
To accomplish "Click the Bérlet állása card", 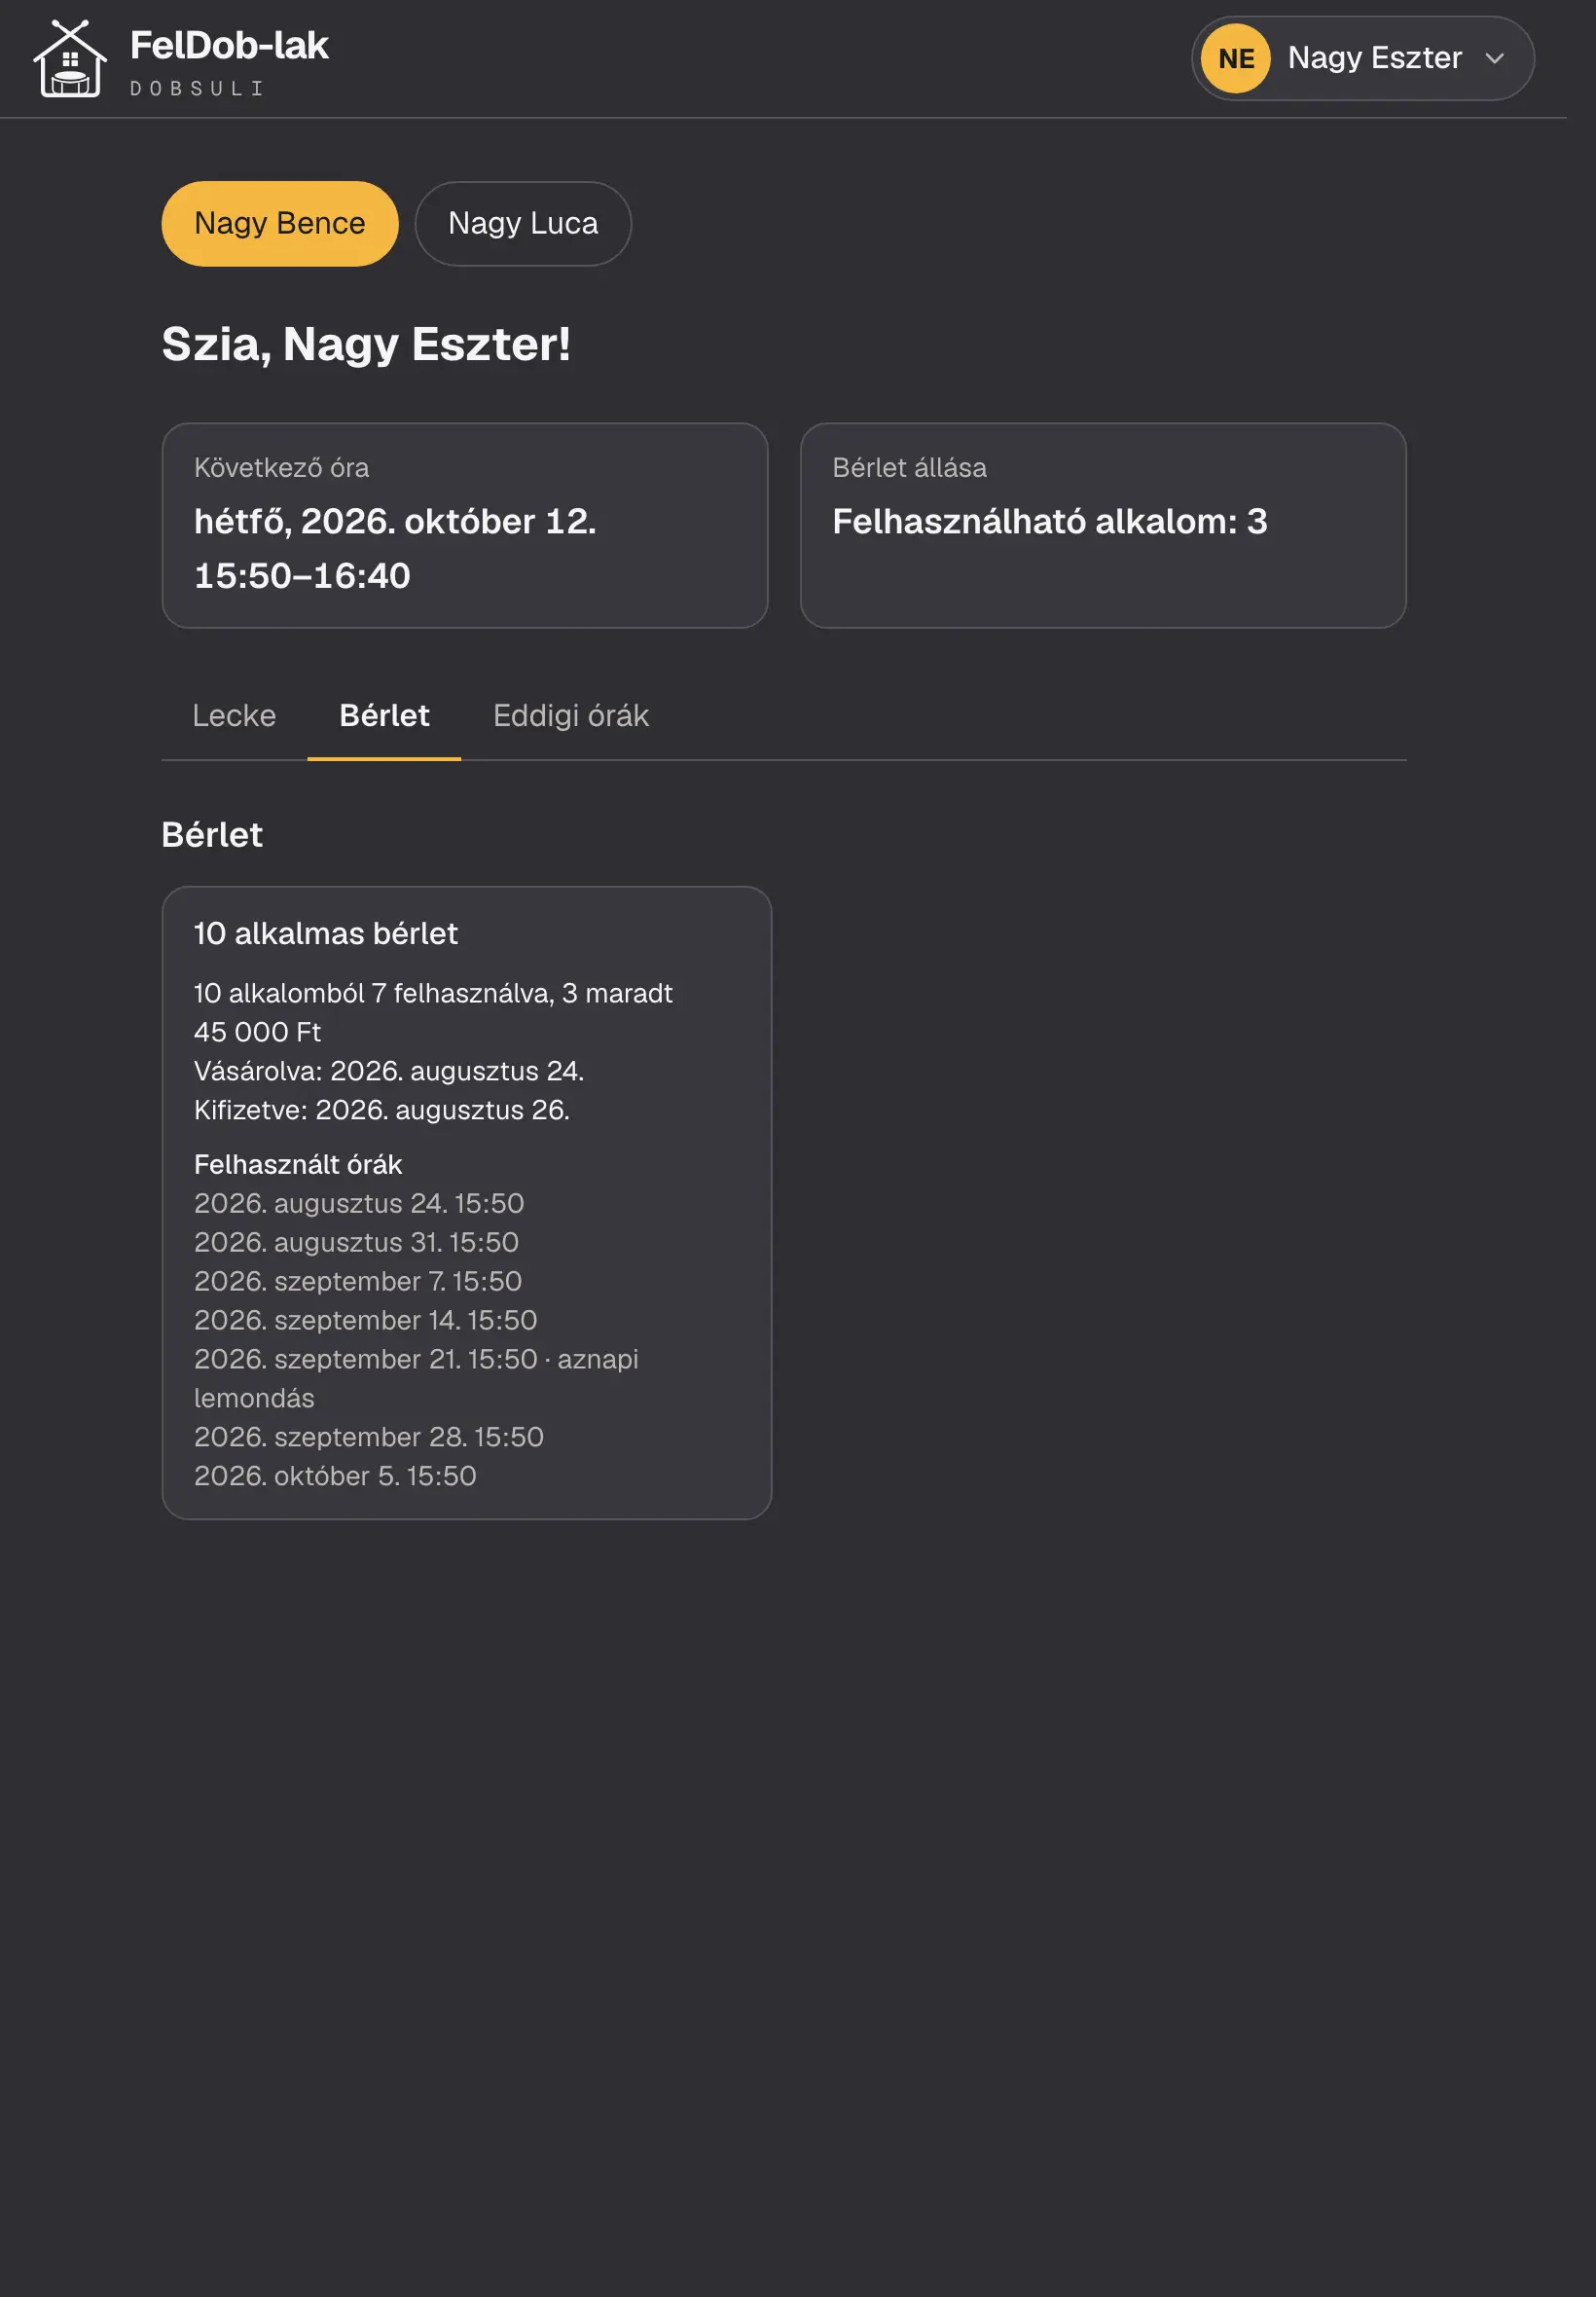I will [x=1103, y=525].
